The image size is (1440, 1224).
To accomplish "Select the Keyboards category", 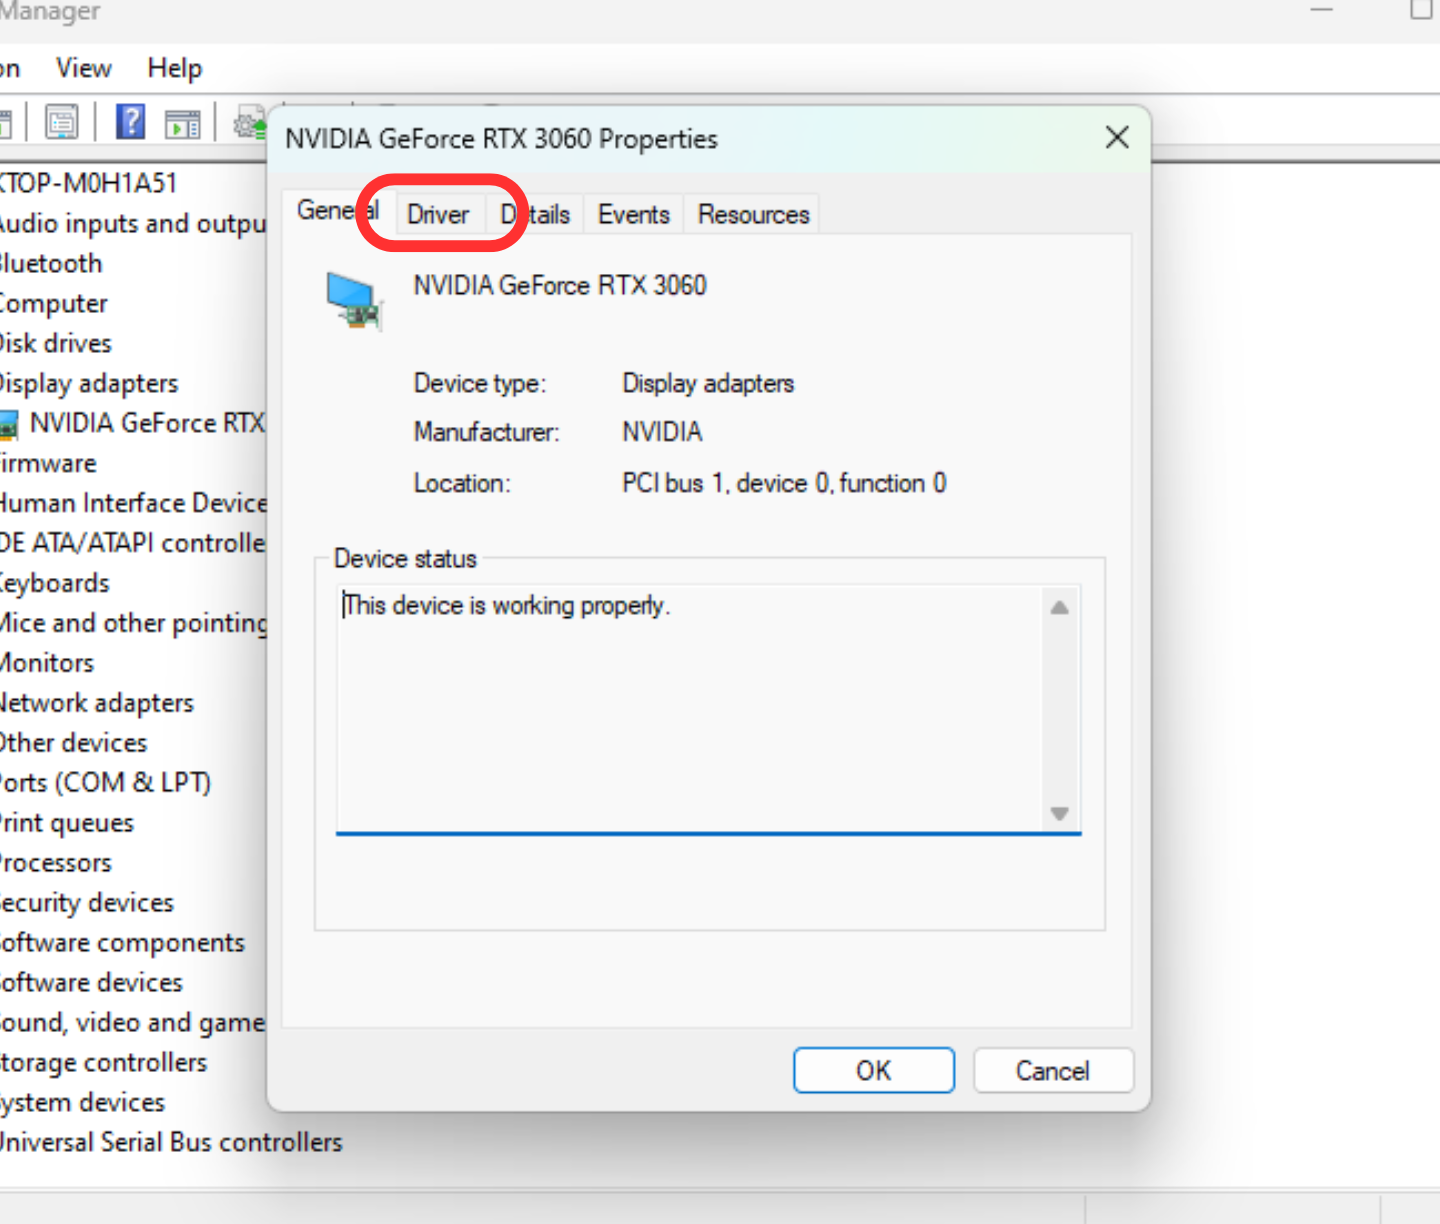I will coord(54,582).
